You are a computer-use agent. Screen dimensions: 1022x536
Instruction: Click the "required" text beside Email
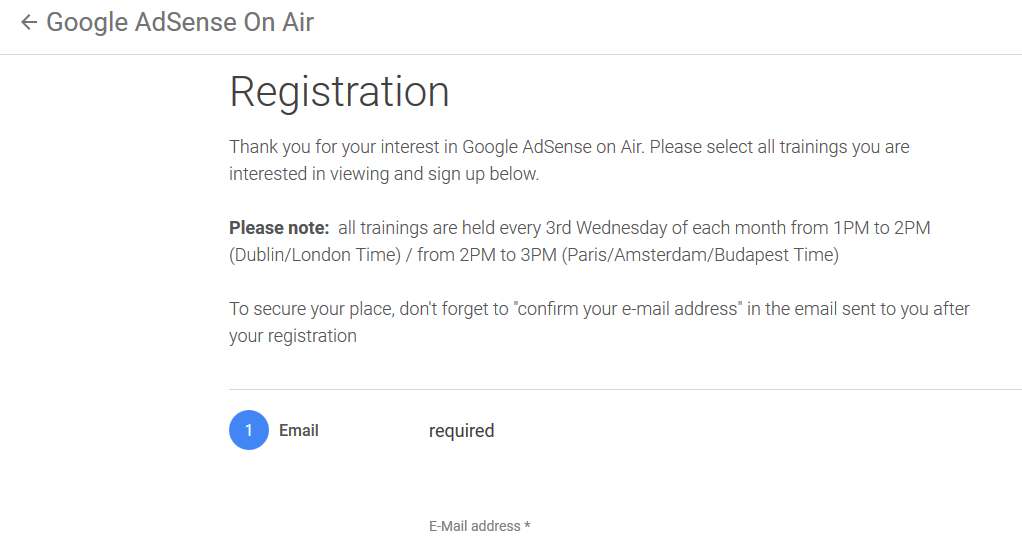coord(461,431)
